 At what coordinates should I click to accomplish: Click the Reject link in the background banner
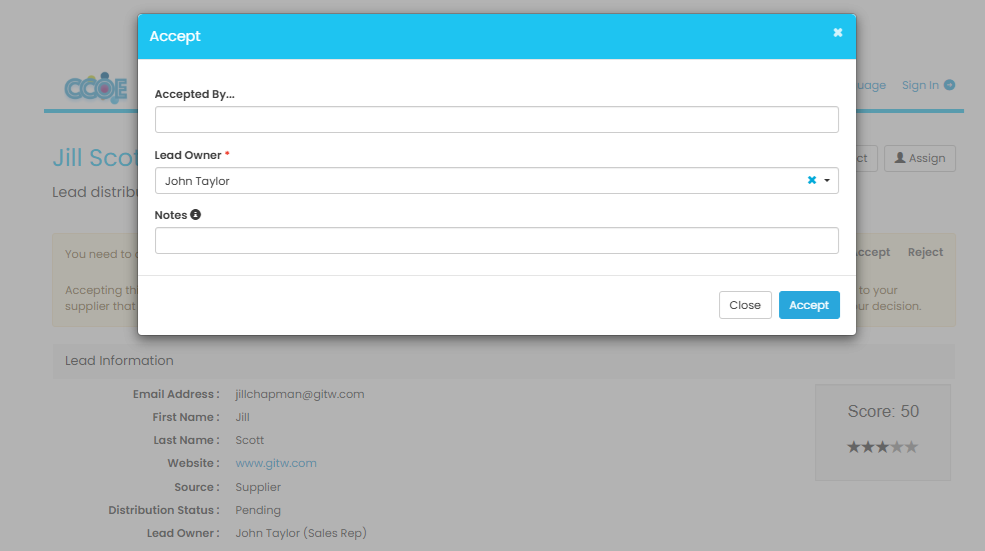[x=925, y=252]
